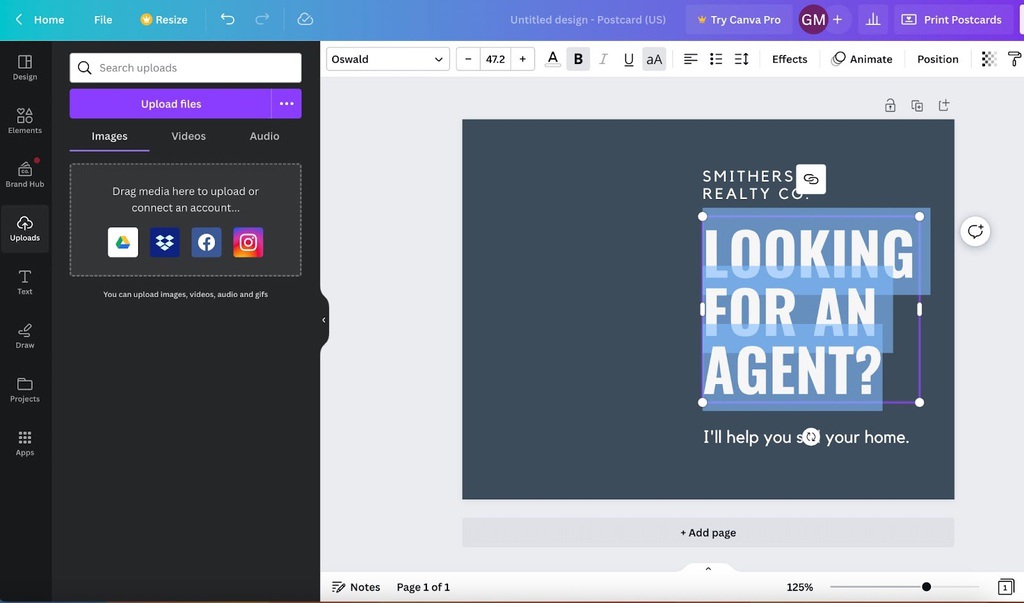The width and height of the screenshot is (1024, 603).
Task: Toggle italic formatting
Action: point(603,59)
